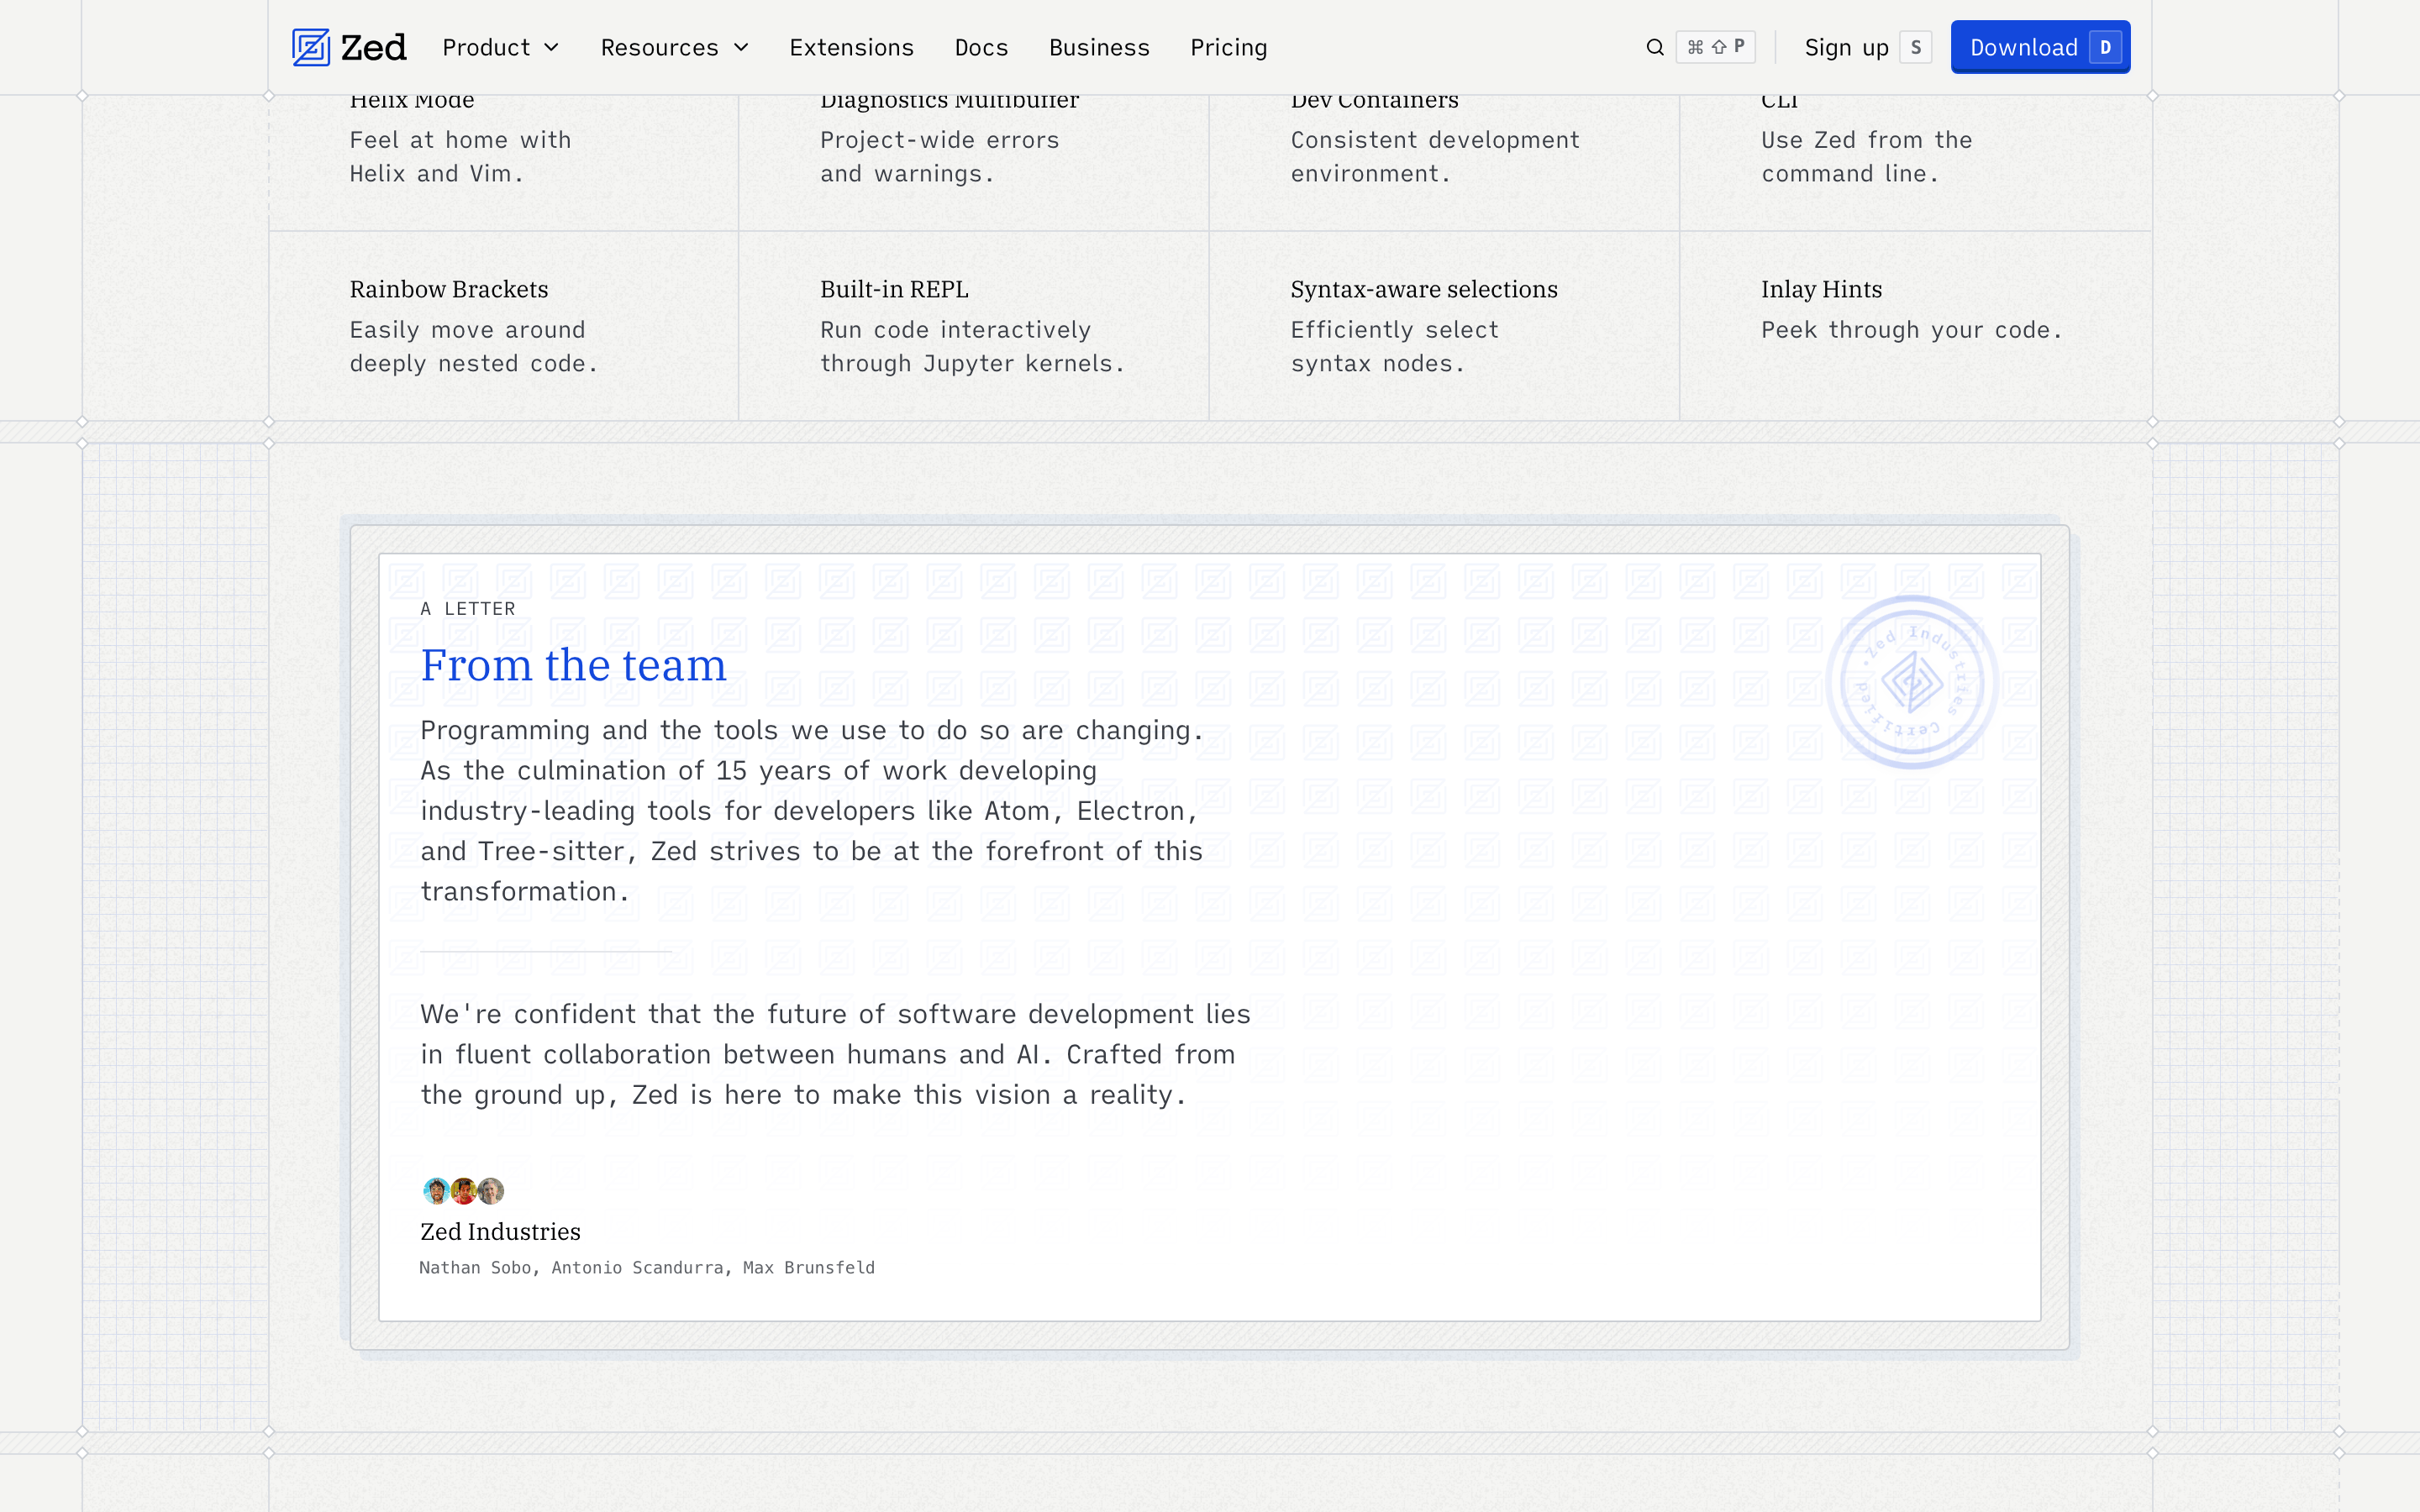Click the "Zed Industries" signature text
This screenshot has height=1512, width=2420.
coord(500,1231)
